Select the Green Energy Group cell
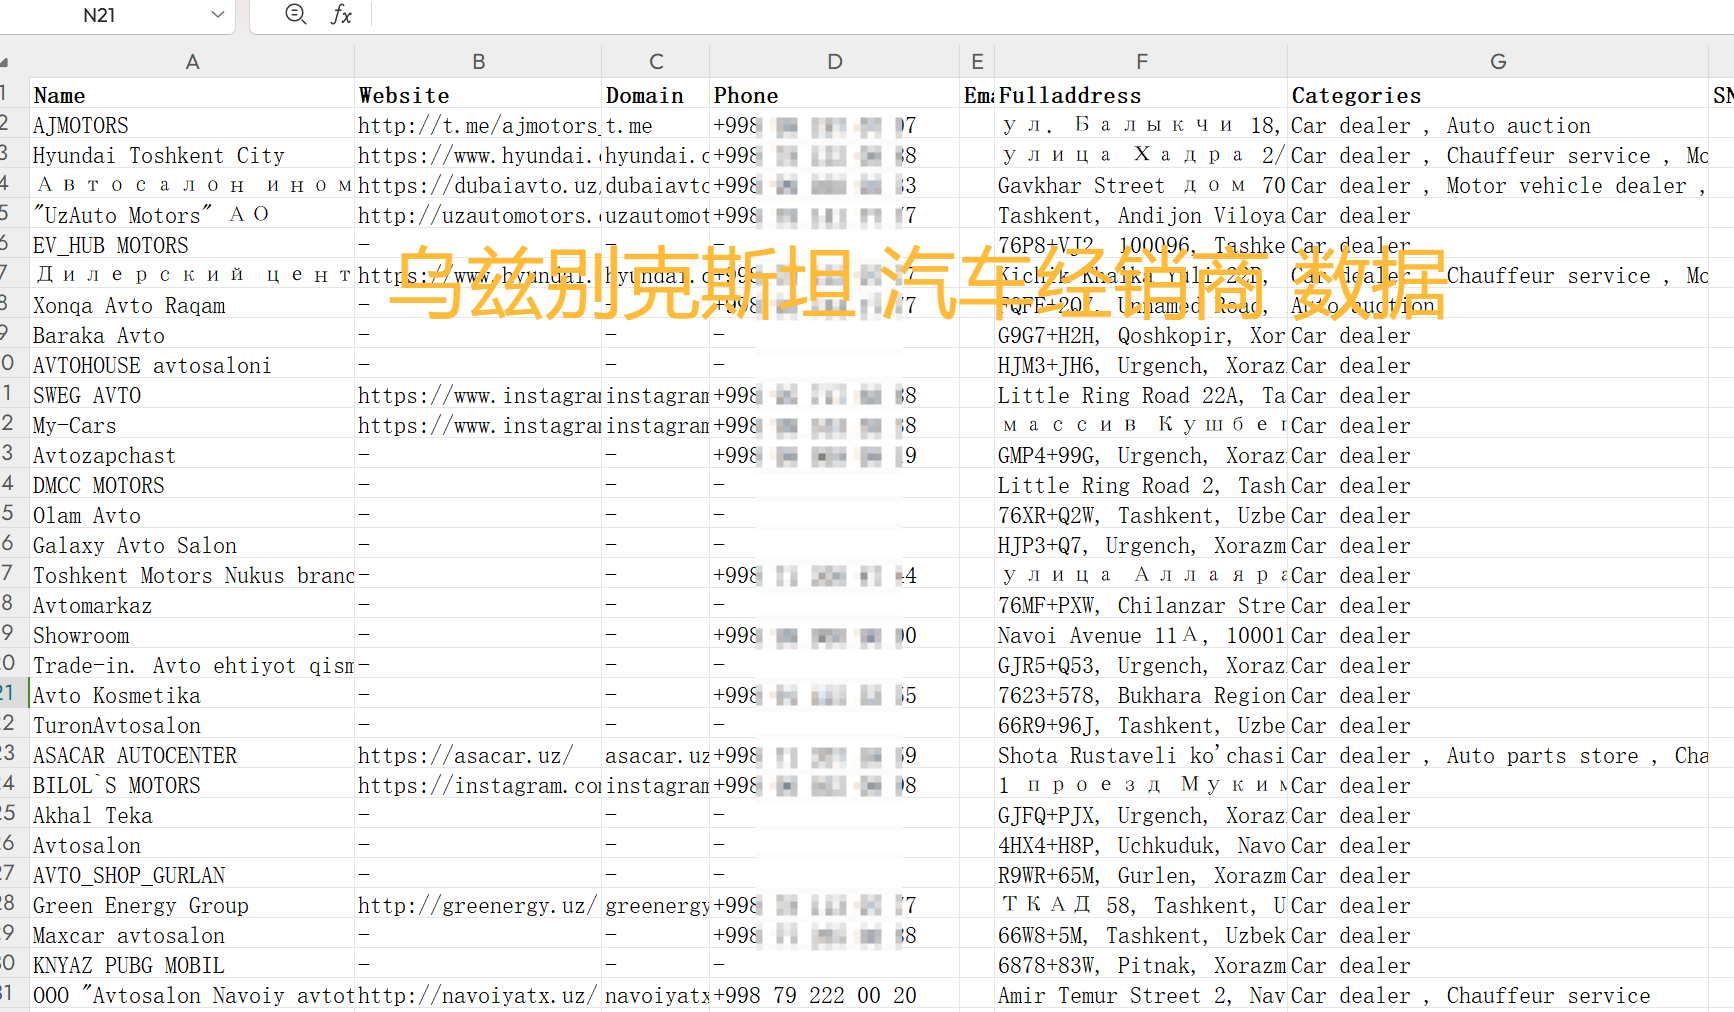This screenshot has width=1734, height=1012. [x=192, y=905]
